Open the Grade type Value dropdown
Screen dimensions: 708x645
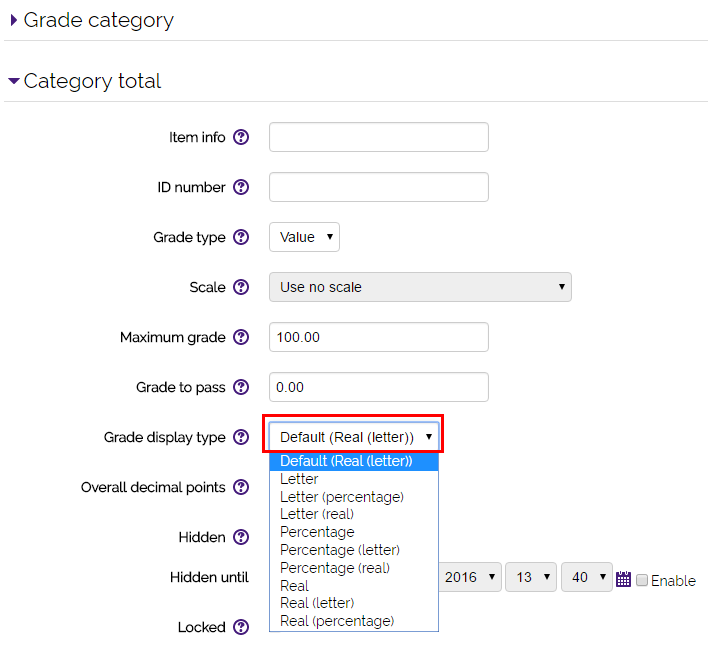[x=304, y=237]
